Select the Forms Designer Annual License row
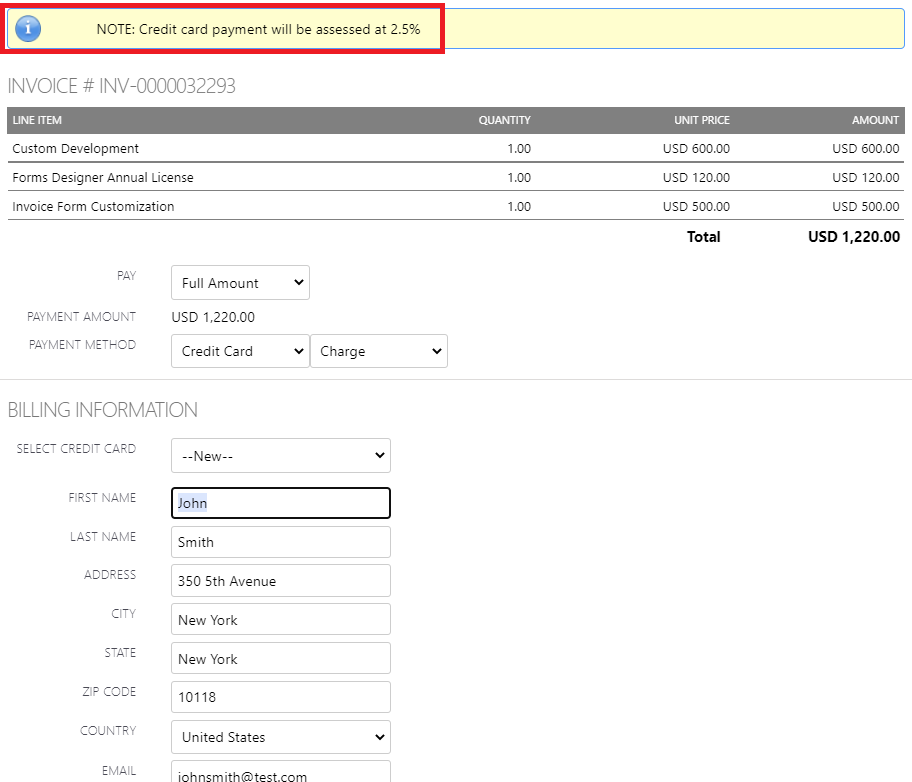Viewport: 912px width, 782px height. (x=103, y=178)
